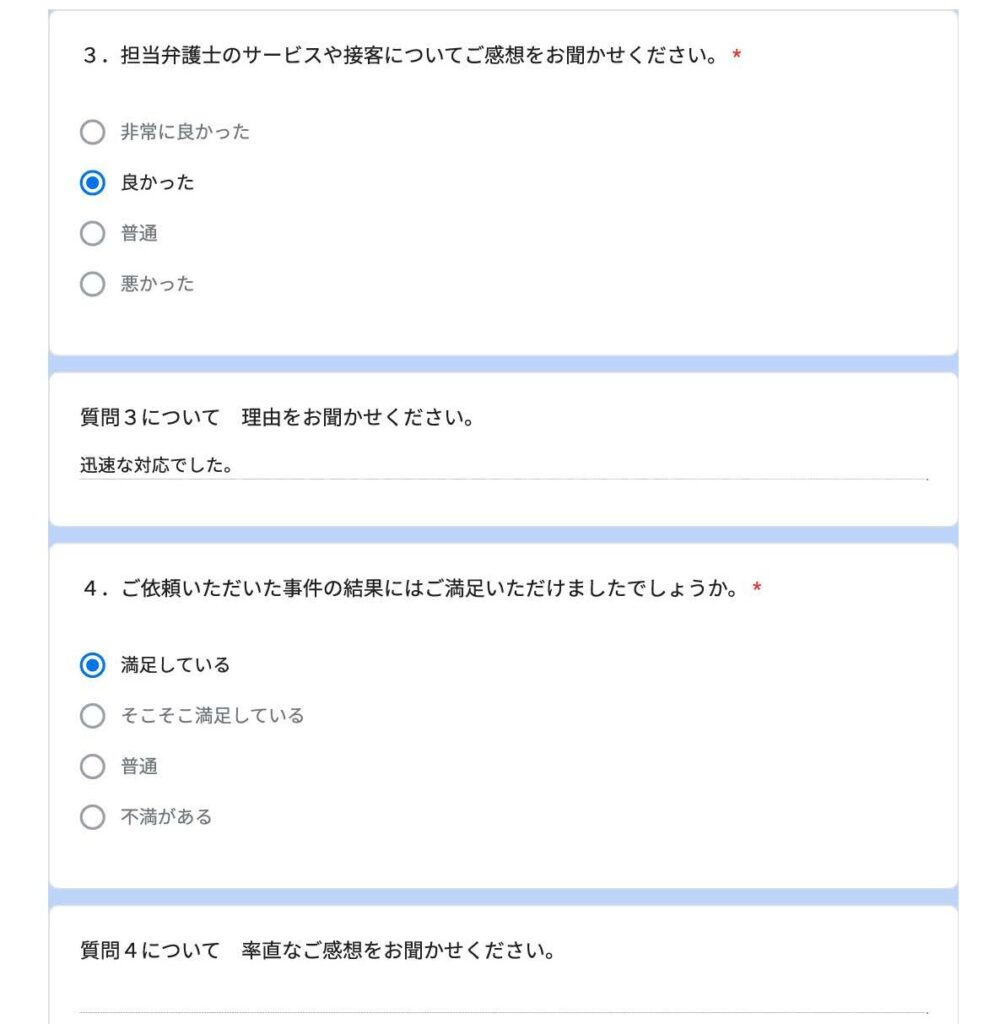Screen dimensions: 1005x1024
Task: Click the red asterisk on question 4
Action: (x=757, y=590)
